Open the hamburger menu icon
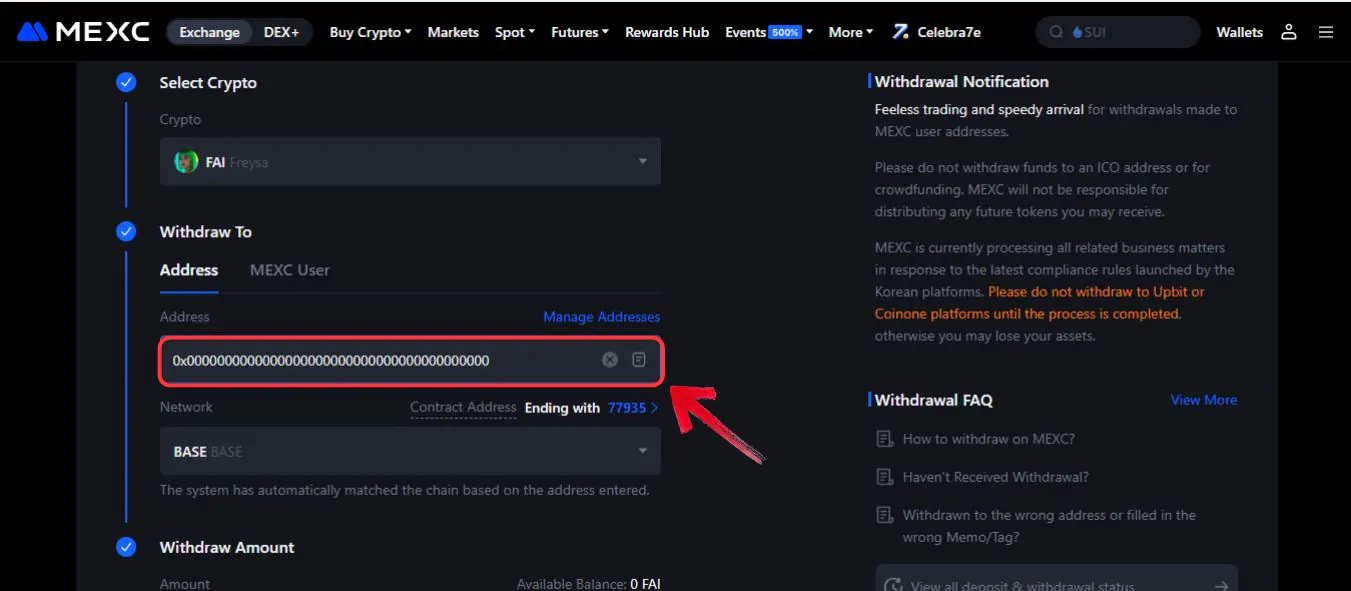The width and height of the screenshot is (1351, 591). [1326, 32]
